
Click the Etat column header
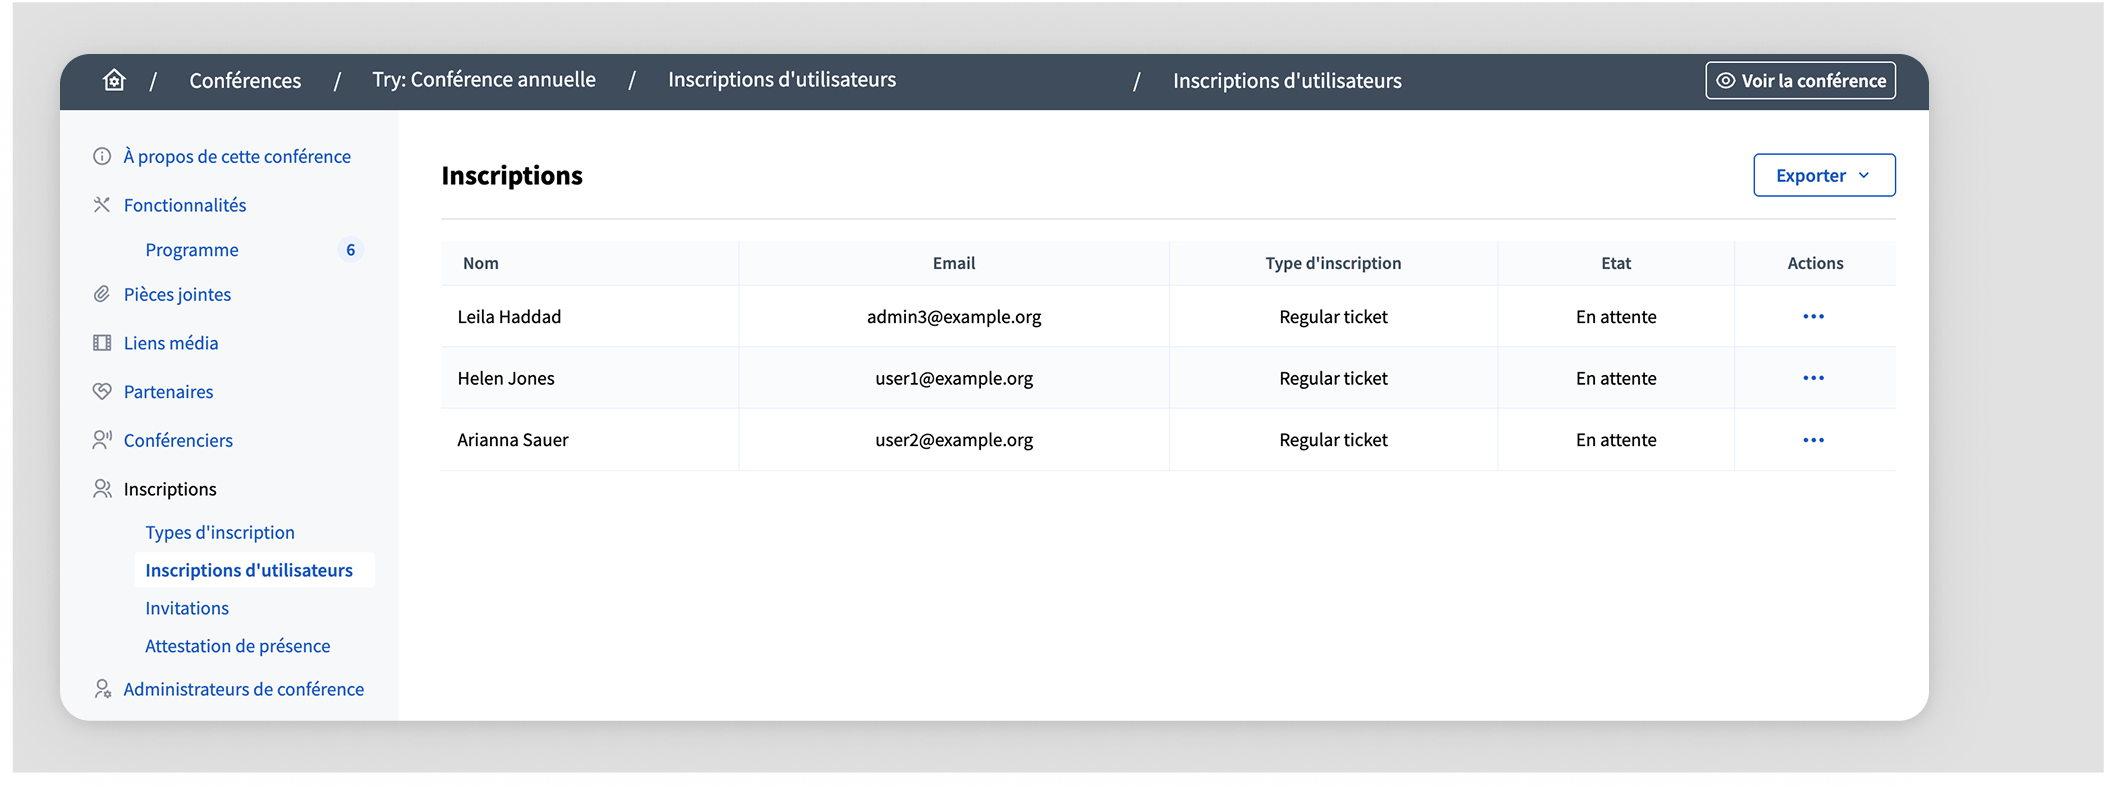point(1616,263)
